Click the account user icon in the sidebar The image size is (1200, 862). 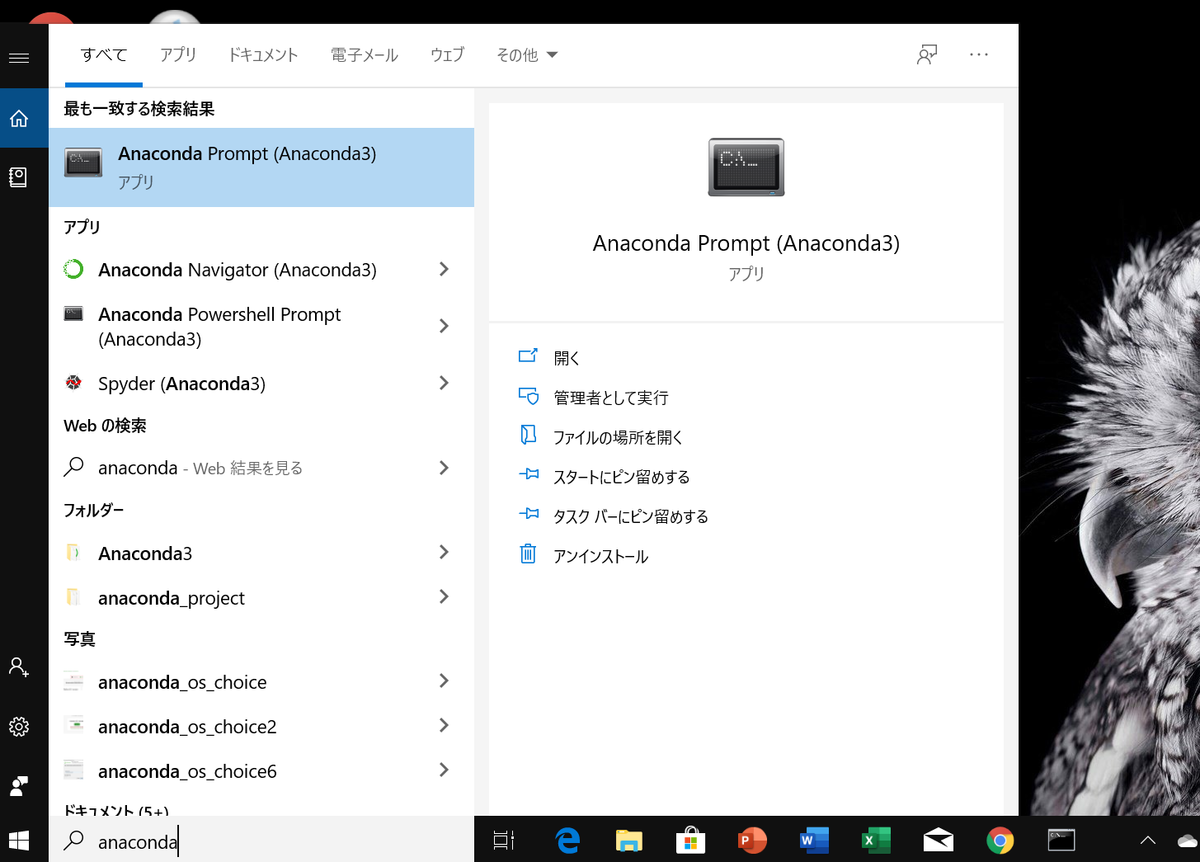point(18,667)
